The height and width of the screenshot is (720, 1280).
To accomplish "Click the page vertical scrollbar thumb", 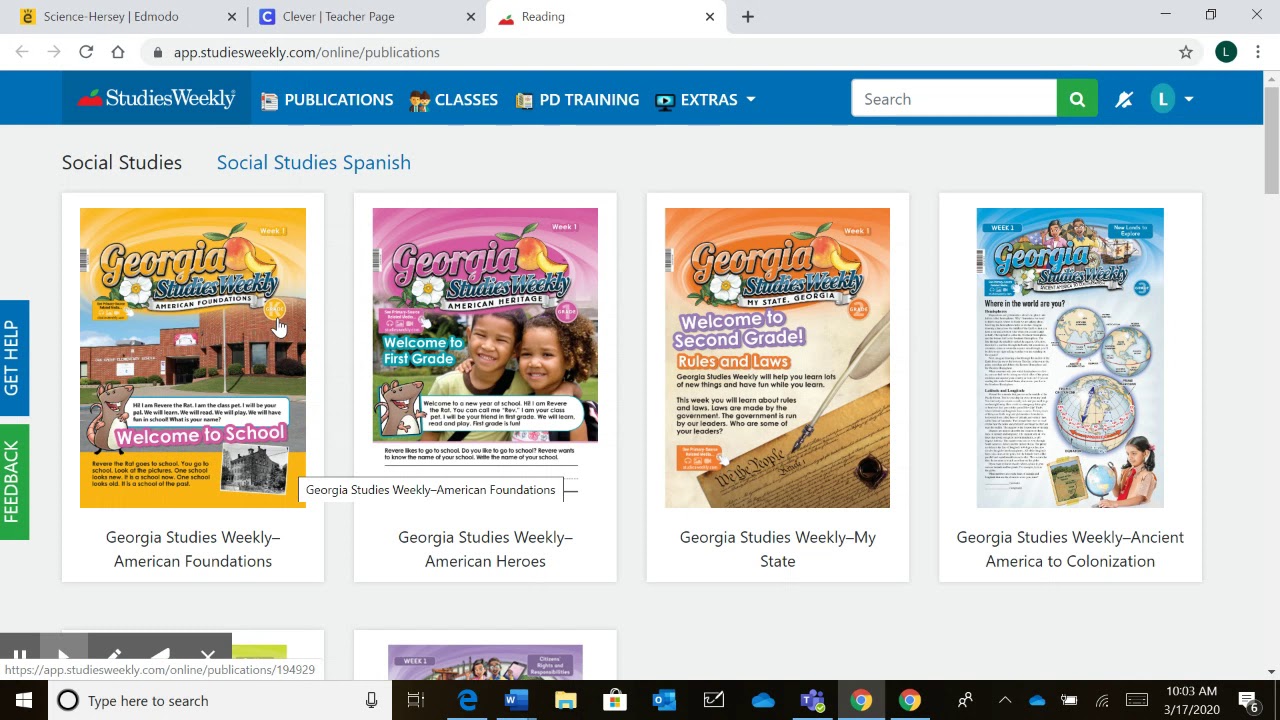I will pos(1271,140).
